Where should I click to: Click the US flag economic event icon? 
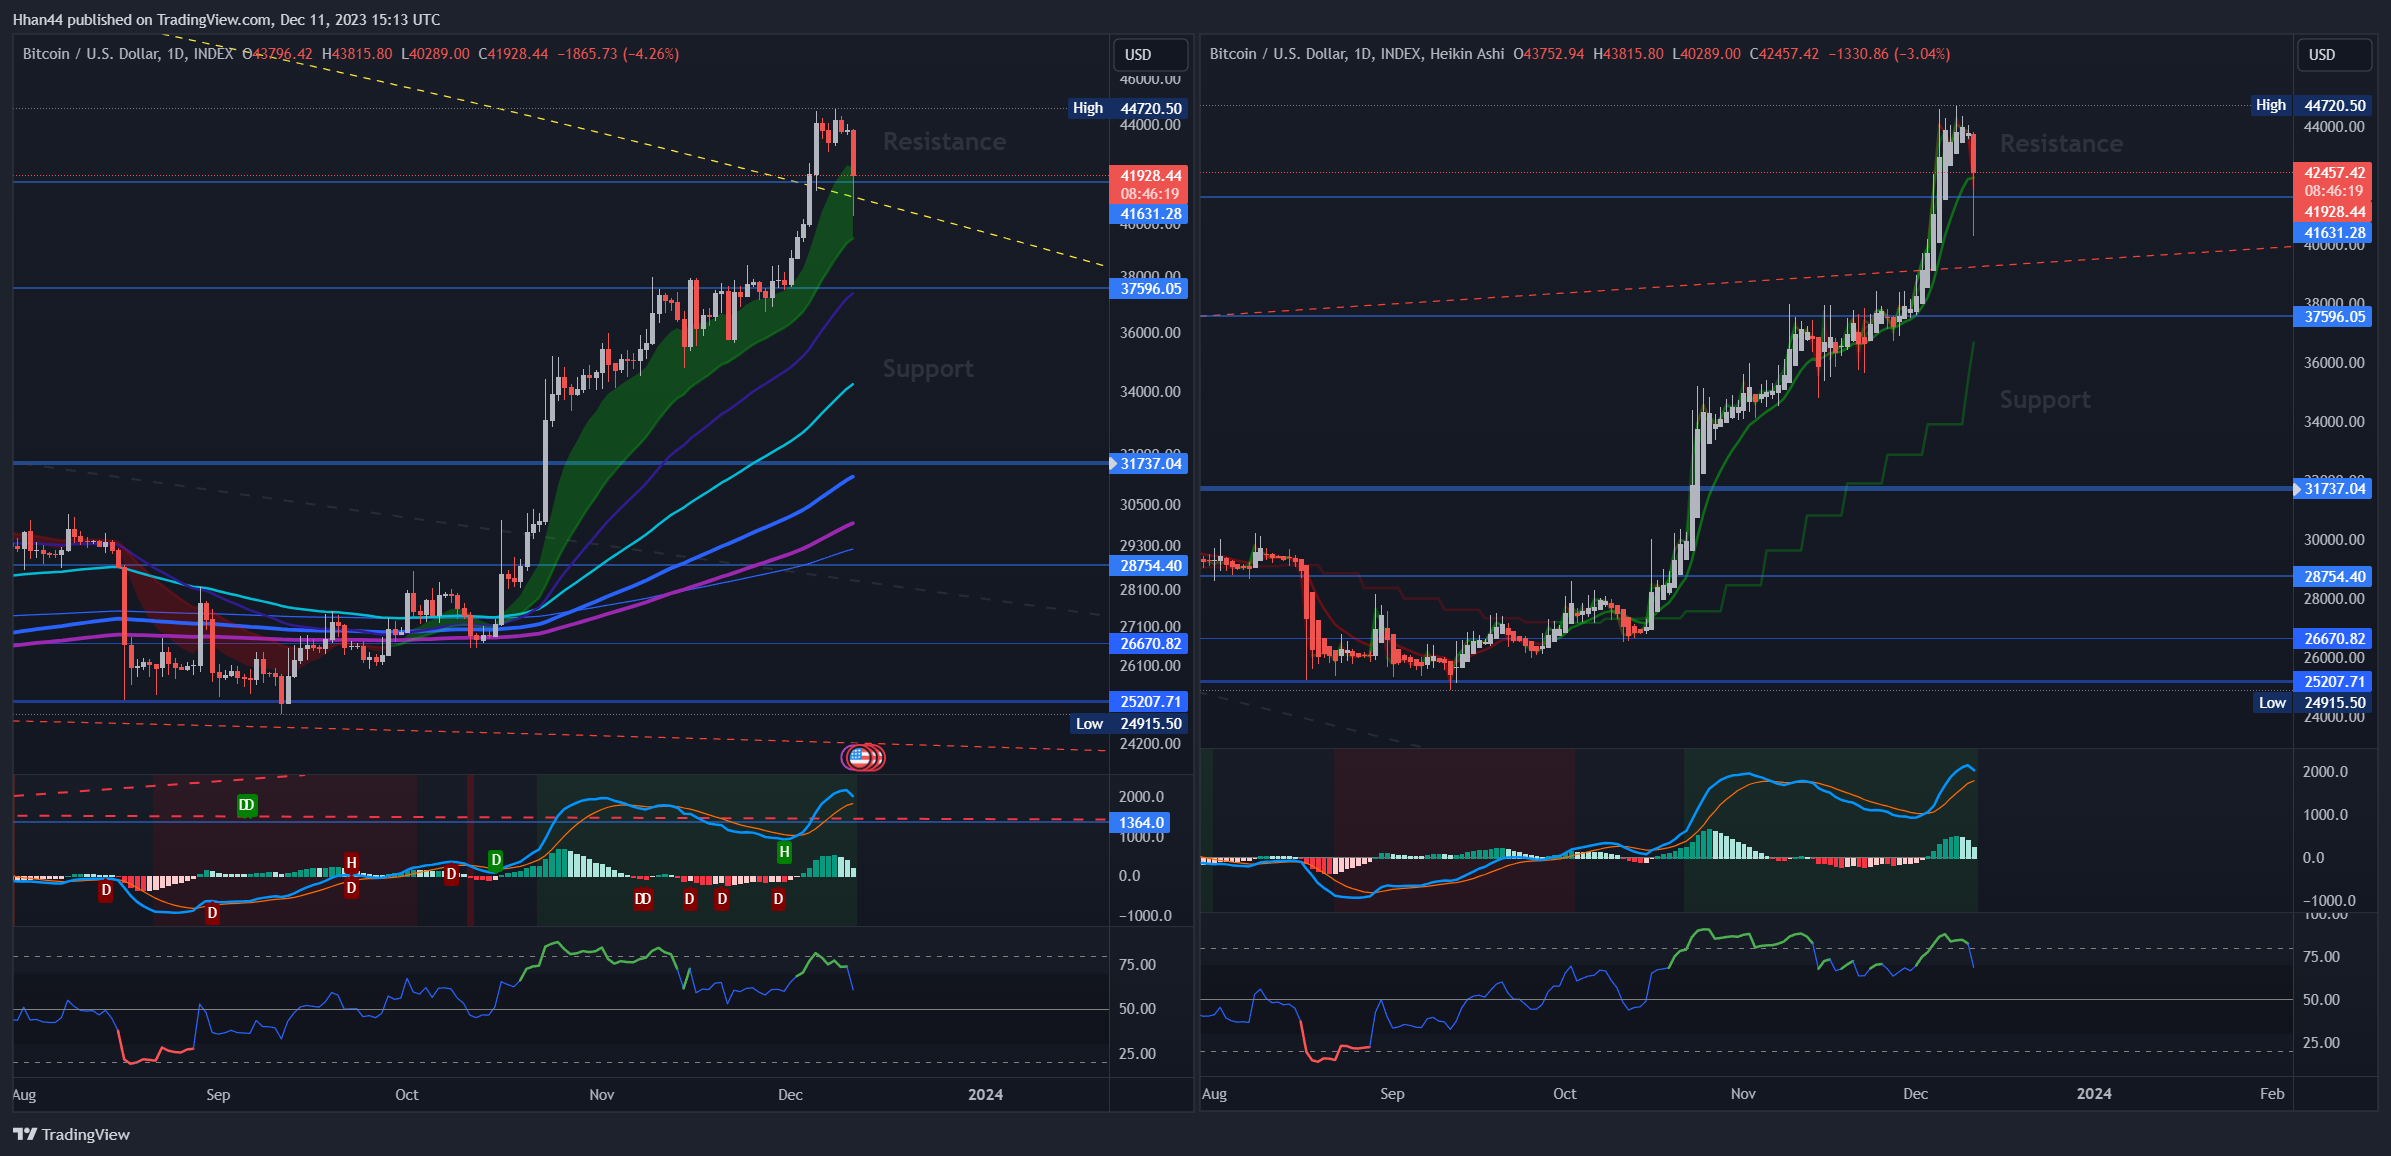point(862,758)
